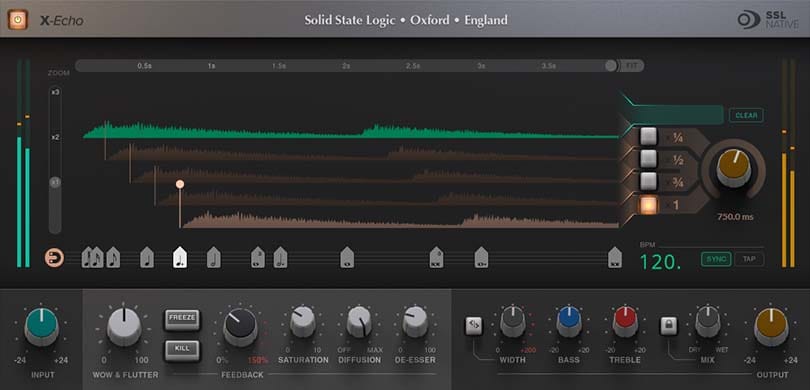810x390 pixels.
Task: Select the whole note triplet marker
Action: (258, 257)
